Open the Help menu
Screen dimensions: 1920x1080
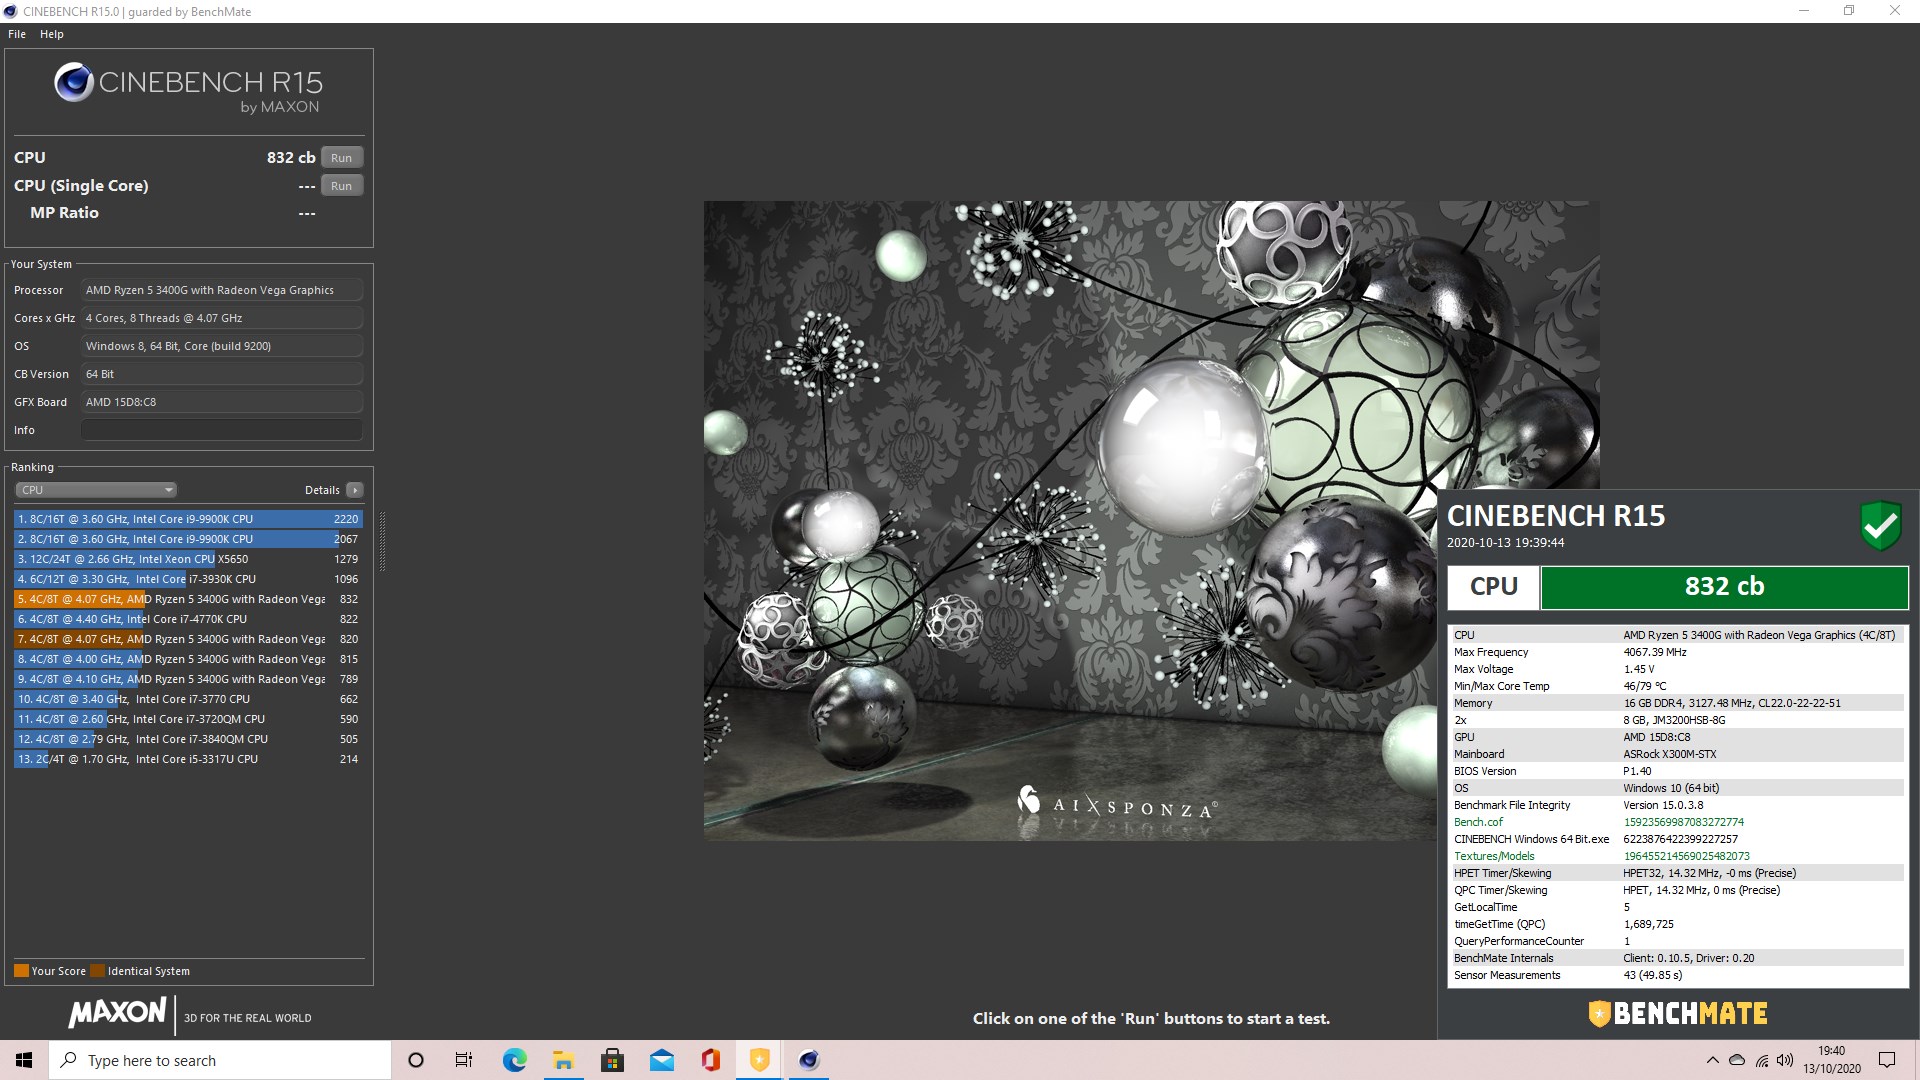coord(52,34)
